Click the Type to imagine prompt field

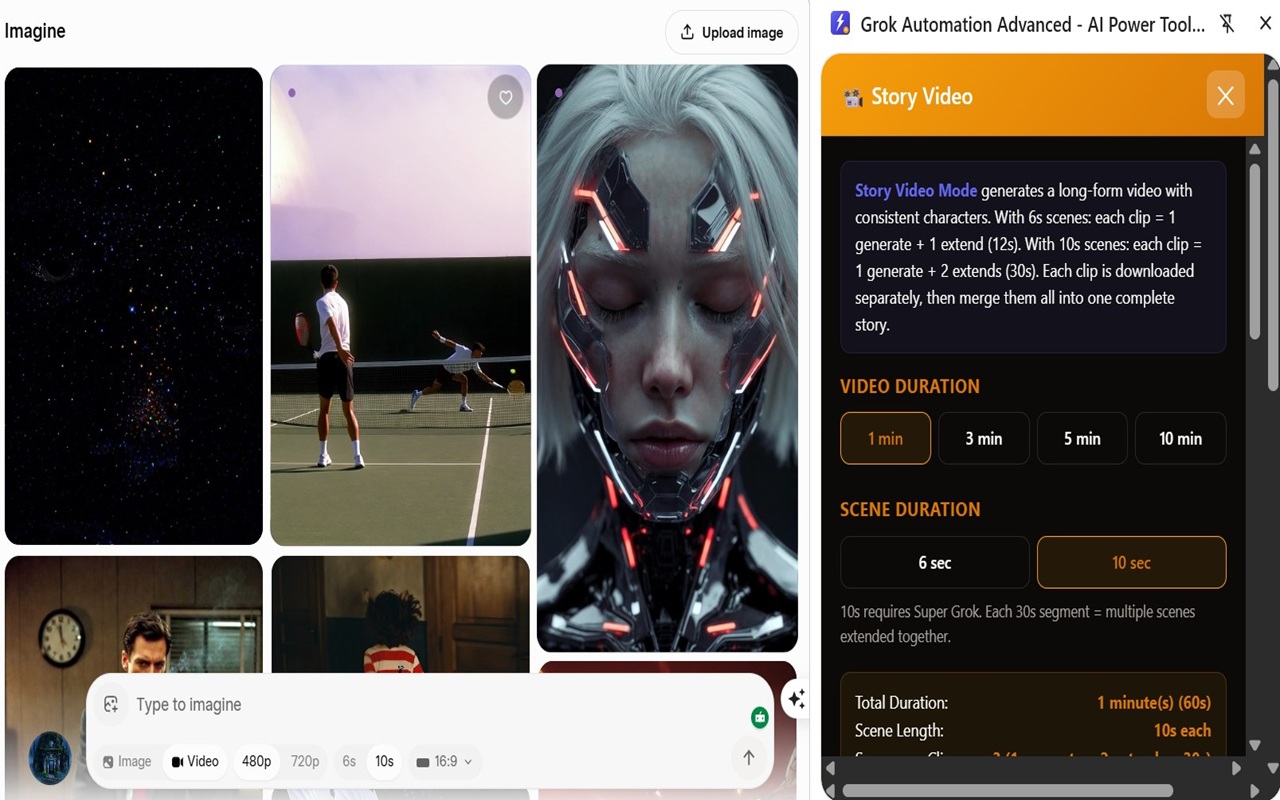point(440,704)
